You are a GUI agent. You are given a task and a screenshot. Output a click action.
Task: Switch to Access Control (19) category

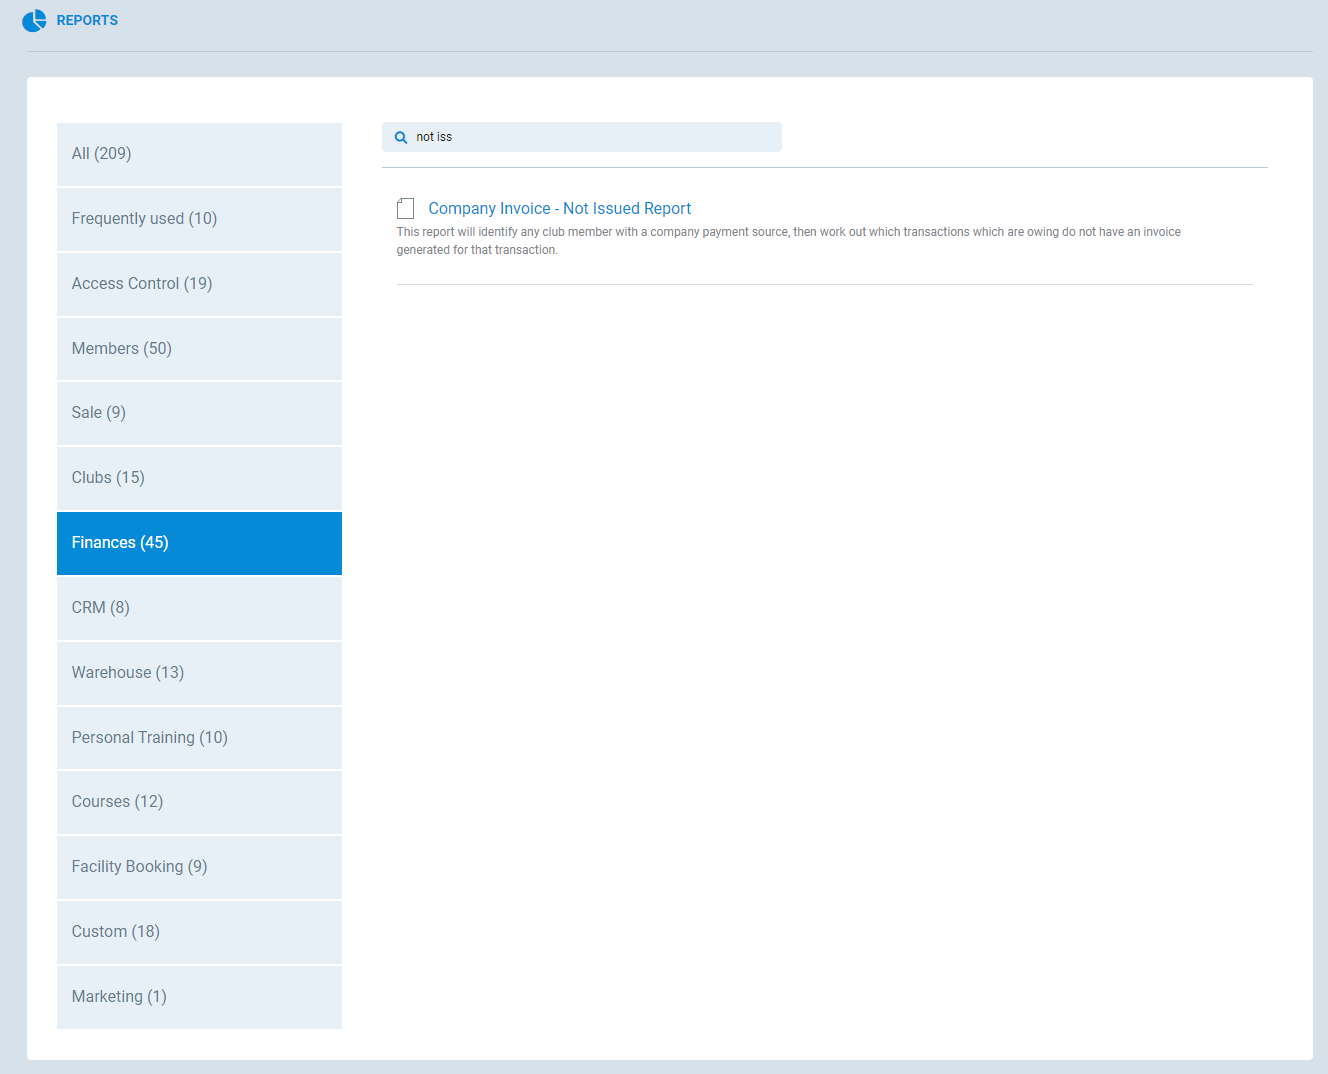coord(199,284)
